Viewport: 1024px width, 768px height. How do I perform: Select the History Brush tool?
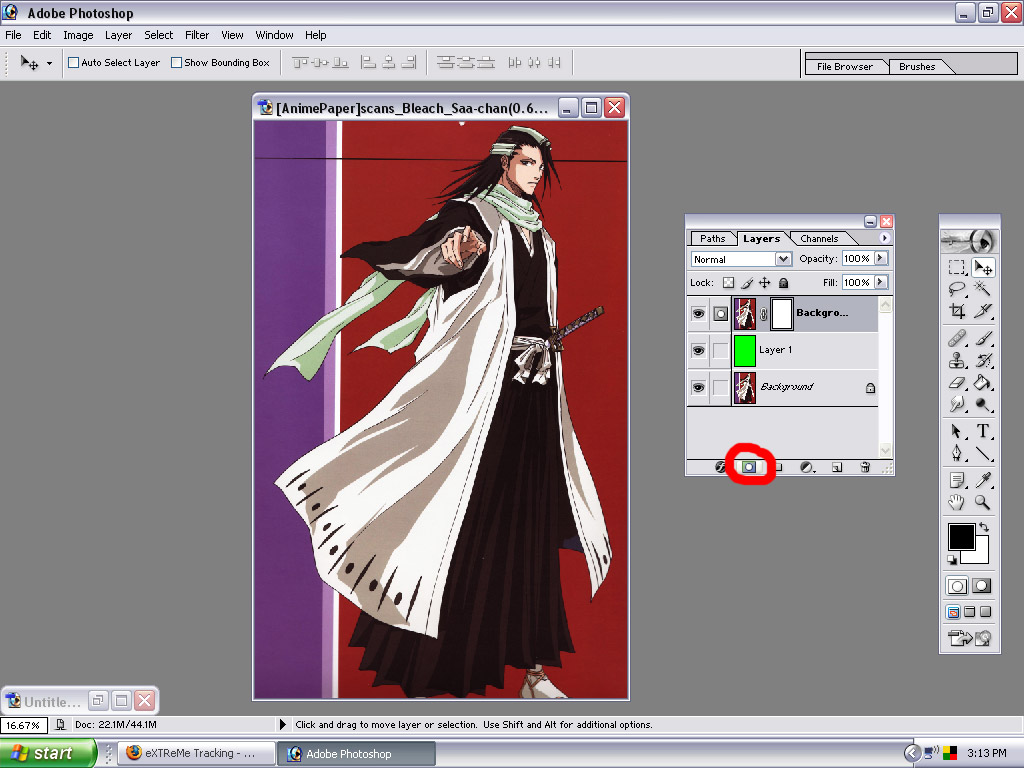click(x=982, y=360)
